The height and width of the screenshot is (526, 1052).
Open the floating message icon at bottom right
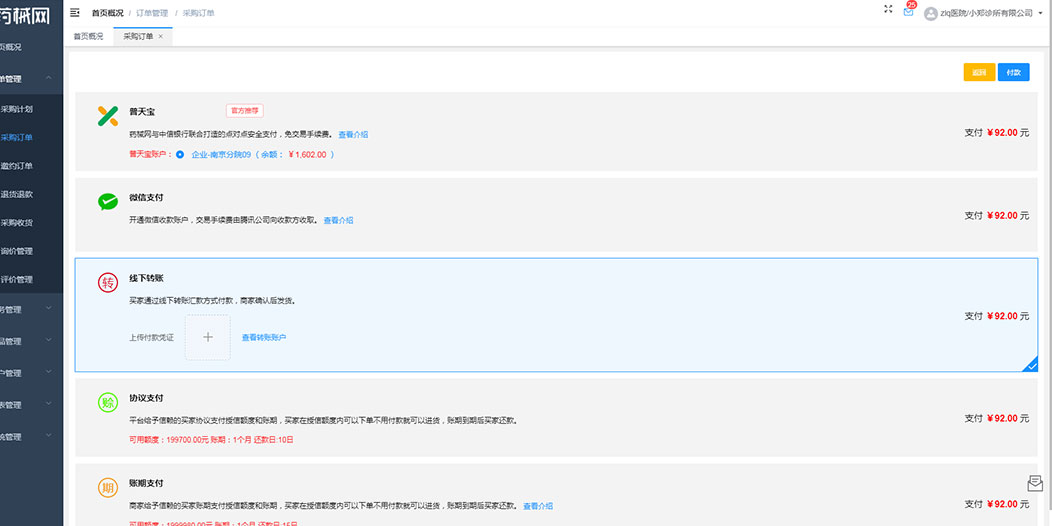click(x=1035, y=483)
